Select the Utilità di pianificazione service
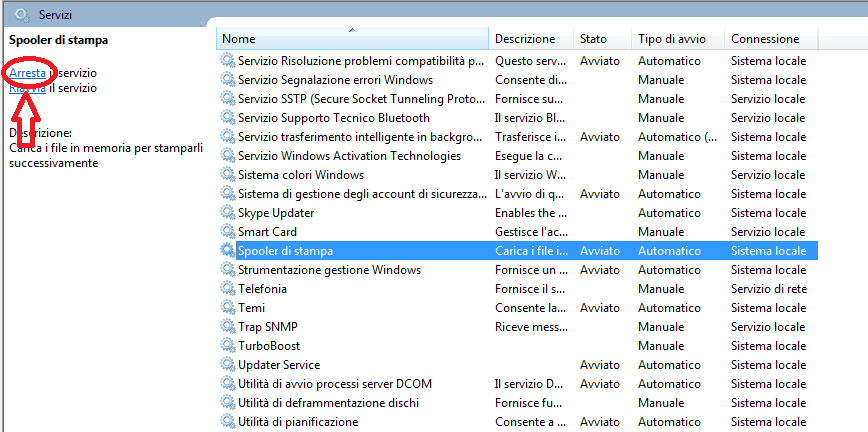The width and height of the screenshot is (868, 432). pyautogui.click(x=518, y=421)
